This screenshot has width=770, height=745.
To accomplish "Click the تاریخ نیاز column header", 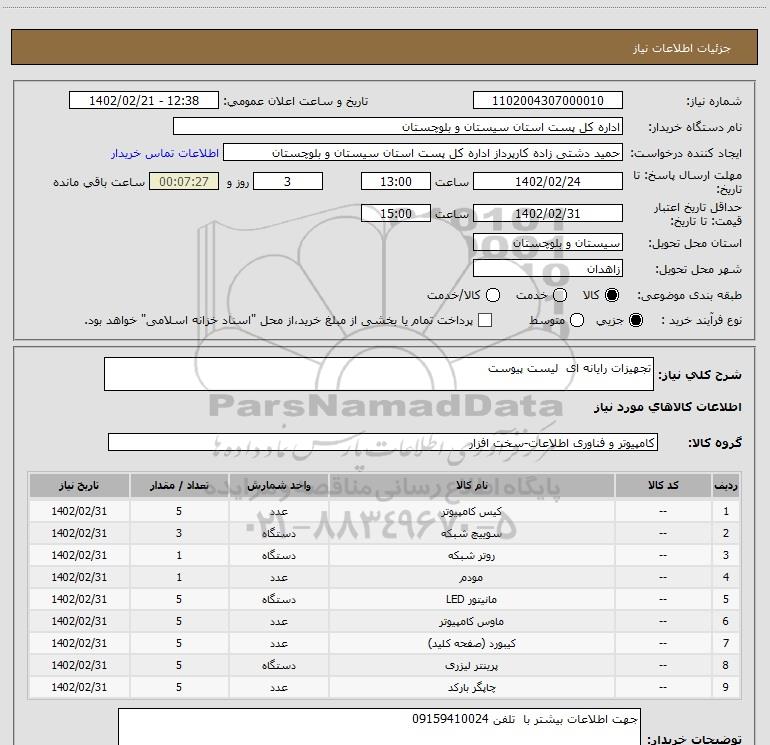I will point(79,485).
